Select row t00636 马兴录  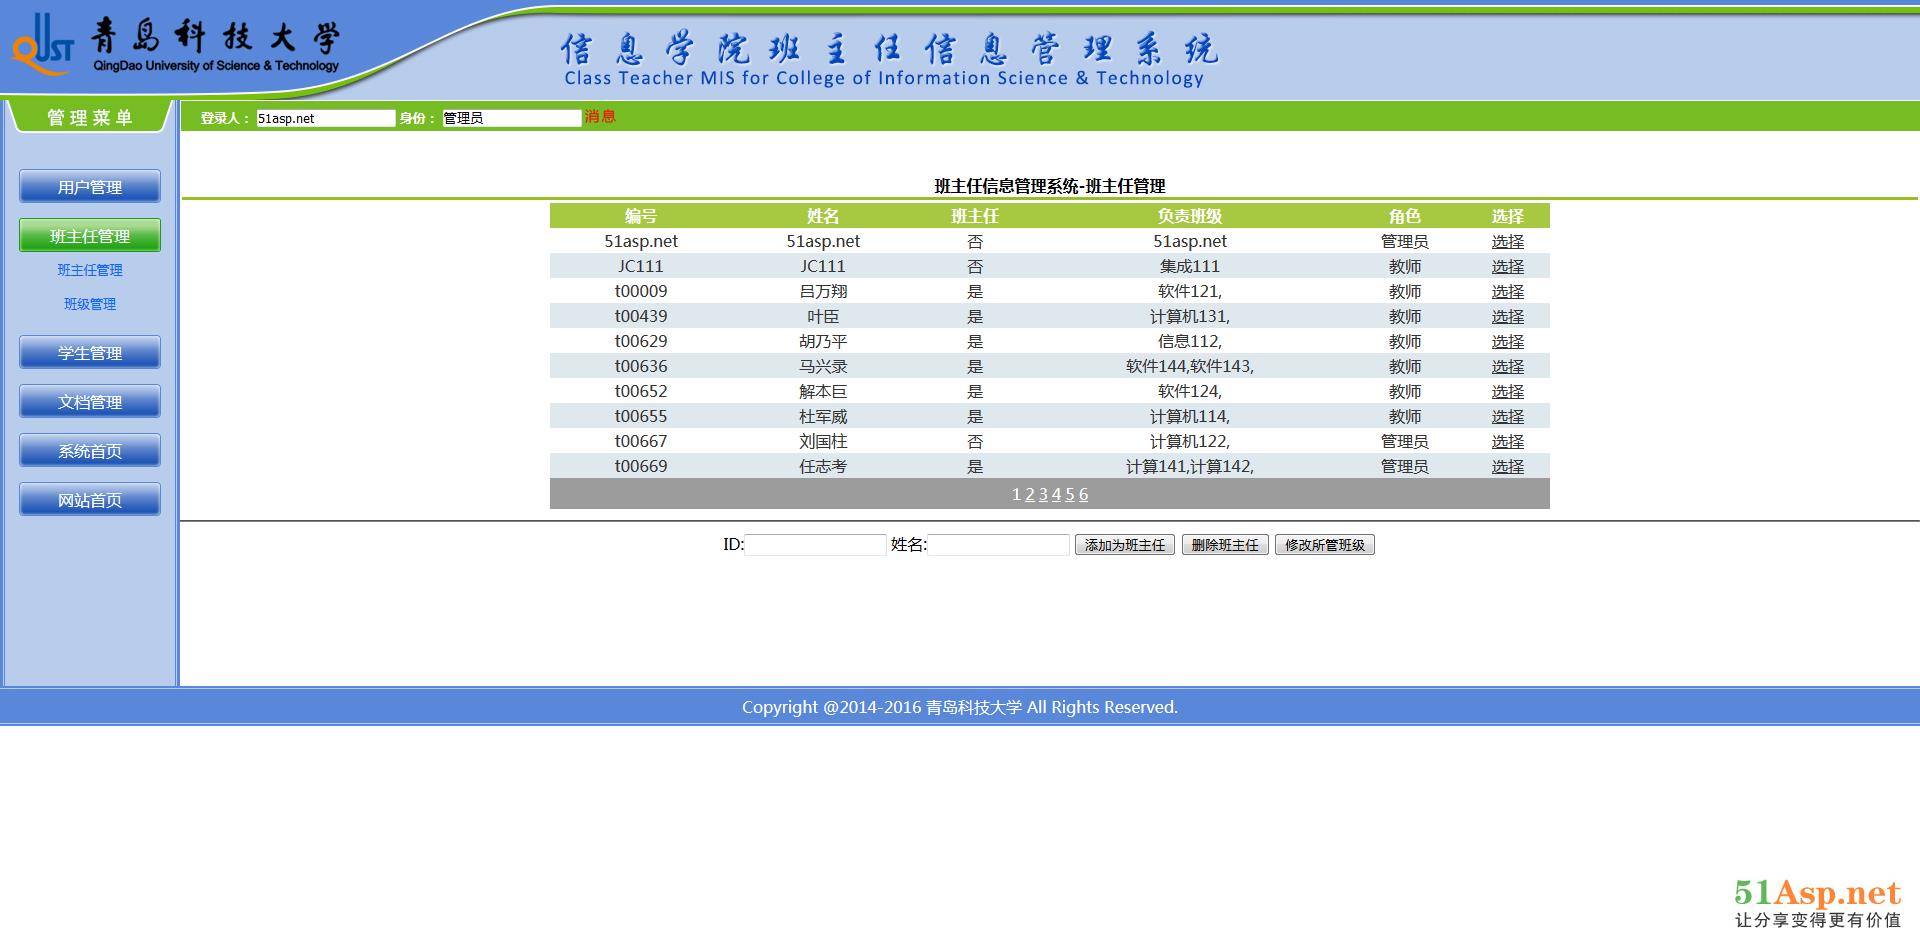tap(1508, 367)
